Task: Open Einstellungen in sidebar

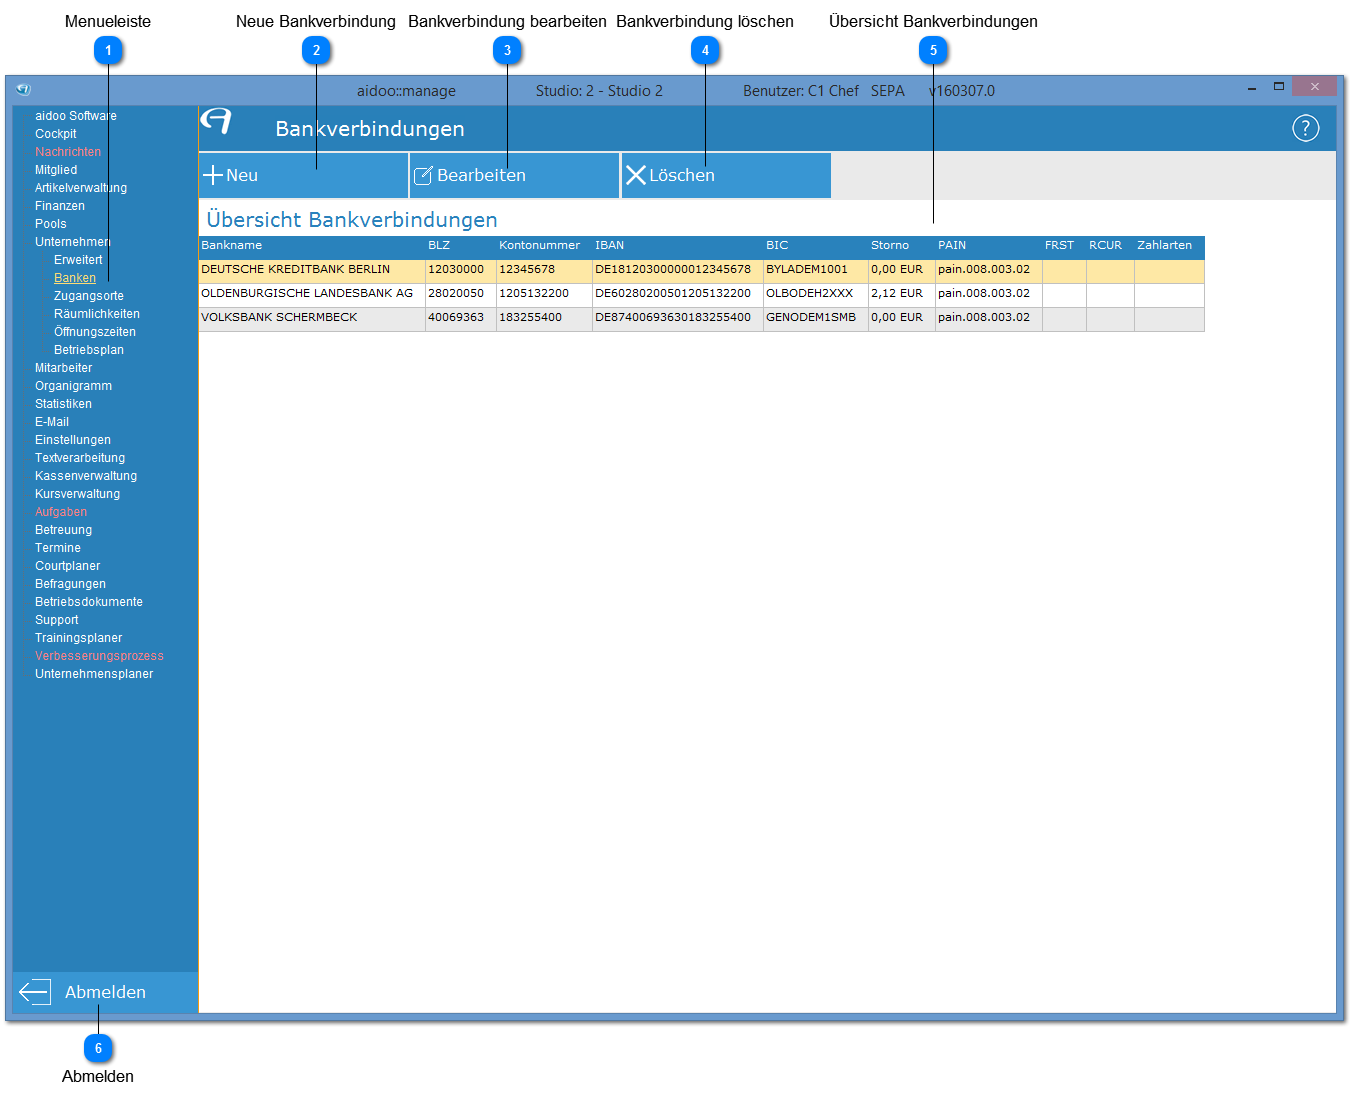Action: coord(73,440)
